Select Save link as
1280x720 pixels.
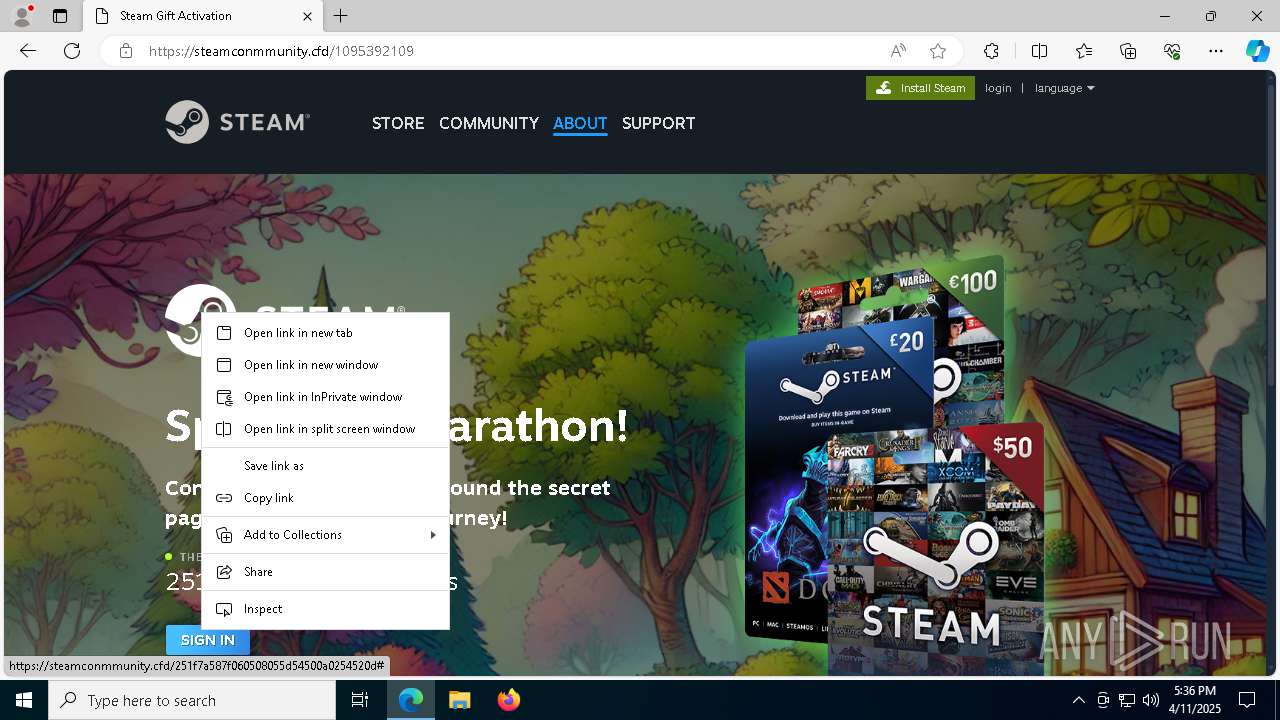coord(325,466)
